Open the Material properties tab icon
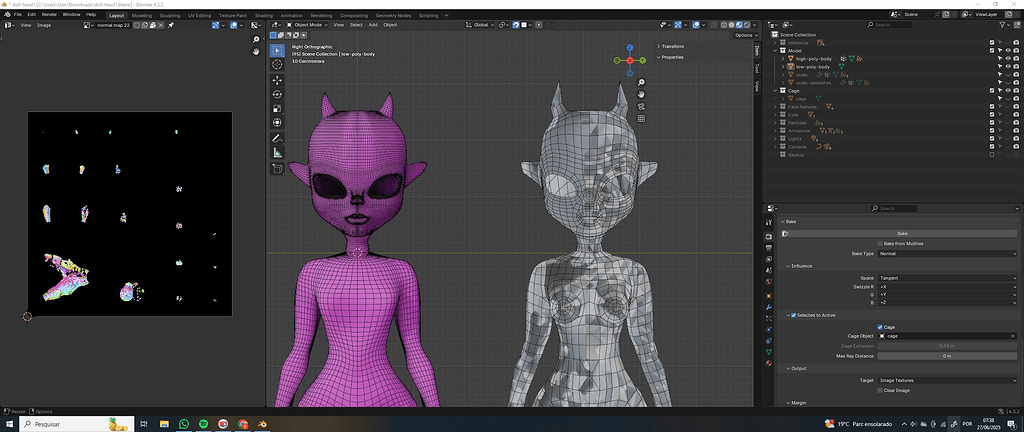 pyautogui.click(x=768, y=363)
